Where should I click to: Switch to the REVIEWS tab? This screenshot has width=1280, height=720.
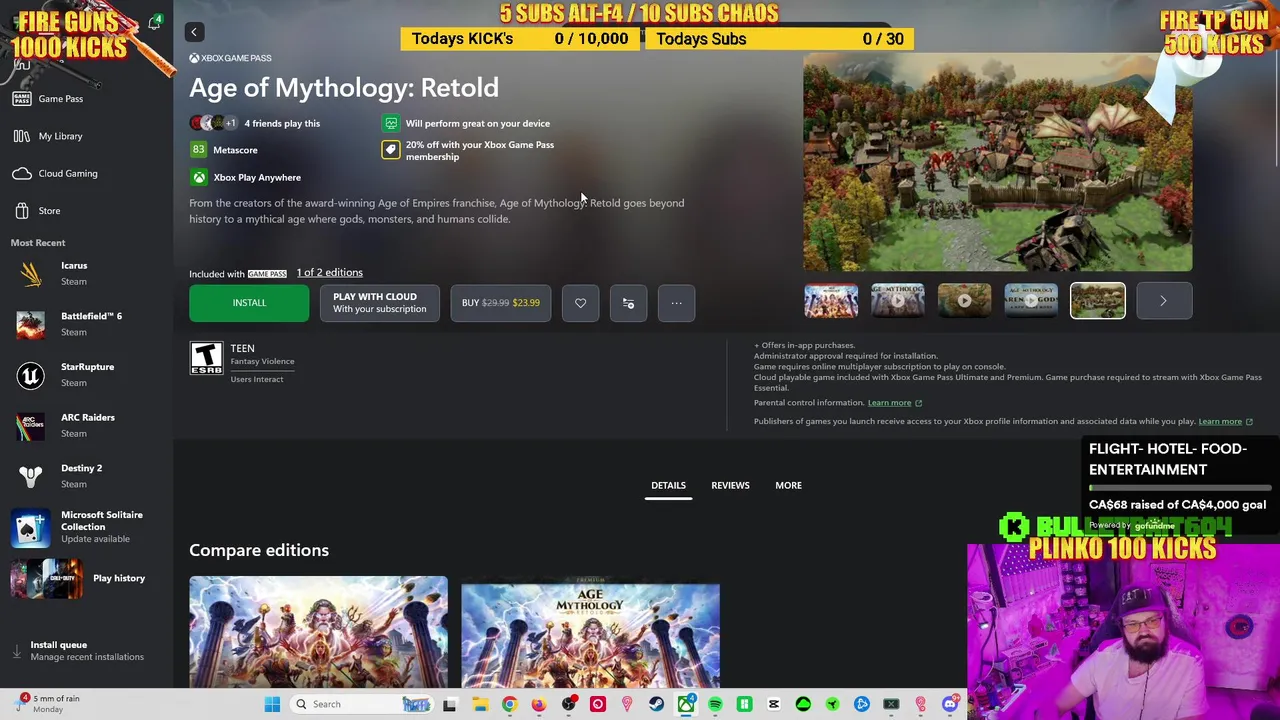coord(730,486)
